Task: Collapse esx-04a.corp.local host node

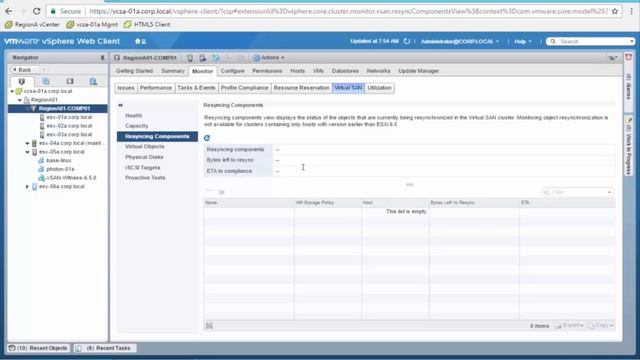Action: (x=27, y=143)
